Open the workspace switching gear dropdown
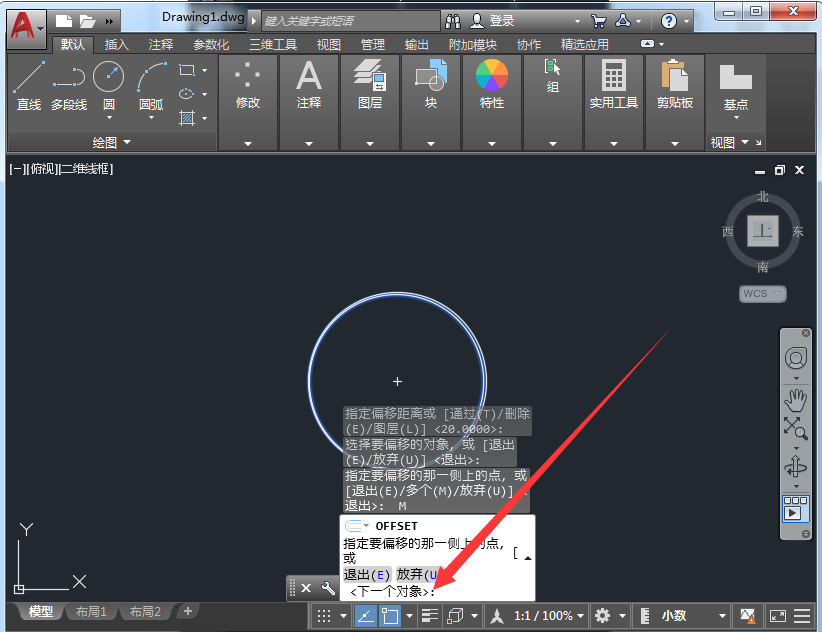 [622, 616]
